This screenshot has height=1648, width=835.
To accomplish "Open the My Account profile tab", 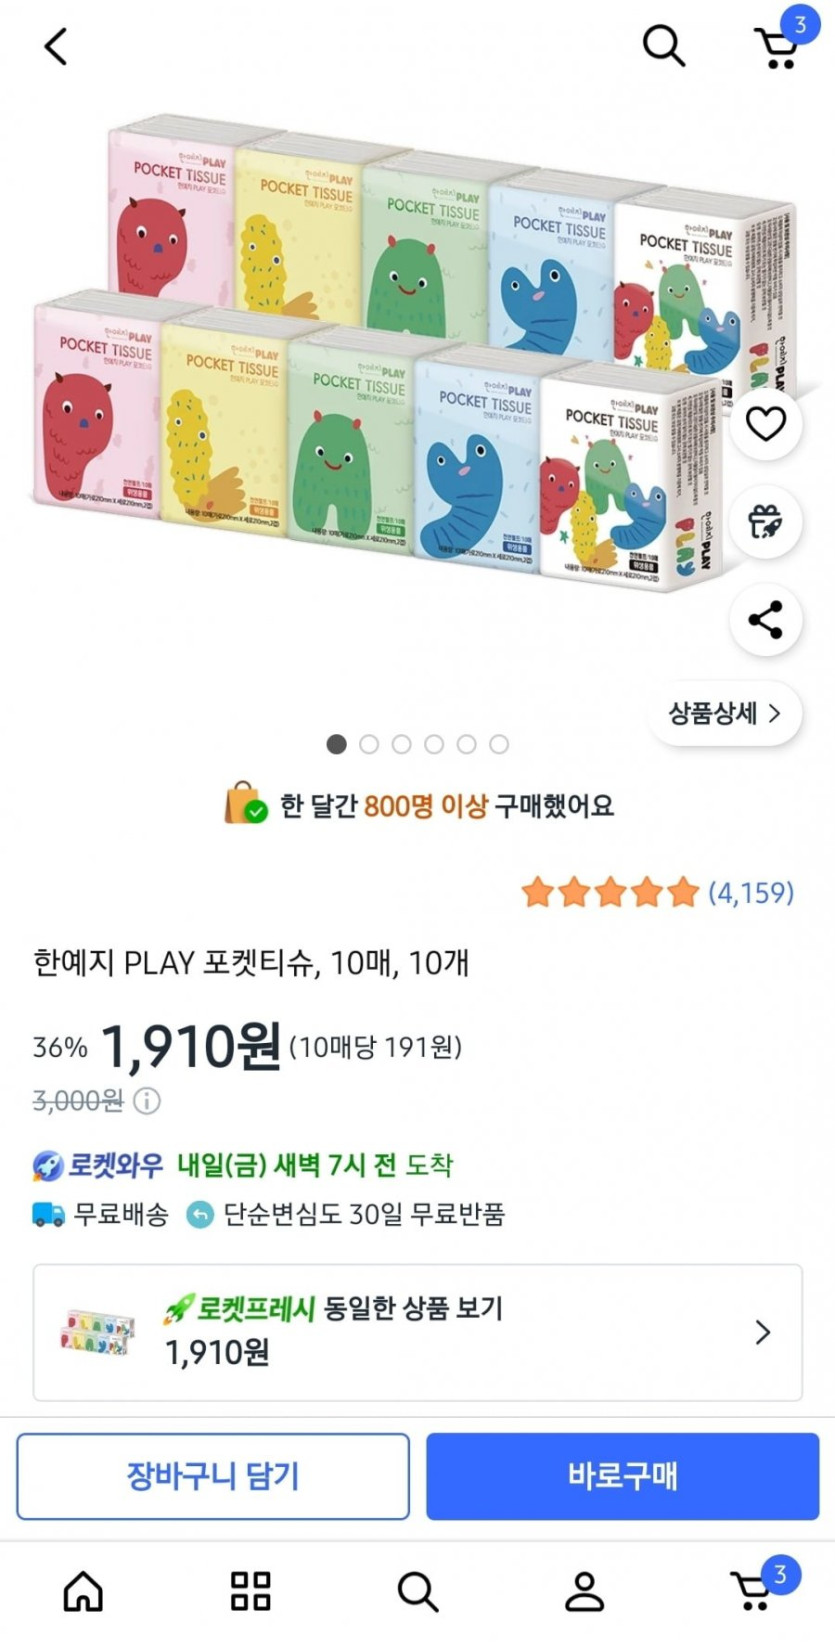I will click(584, 1591).
